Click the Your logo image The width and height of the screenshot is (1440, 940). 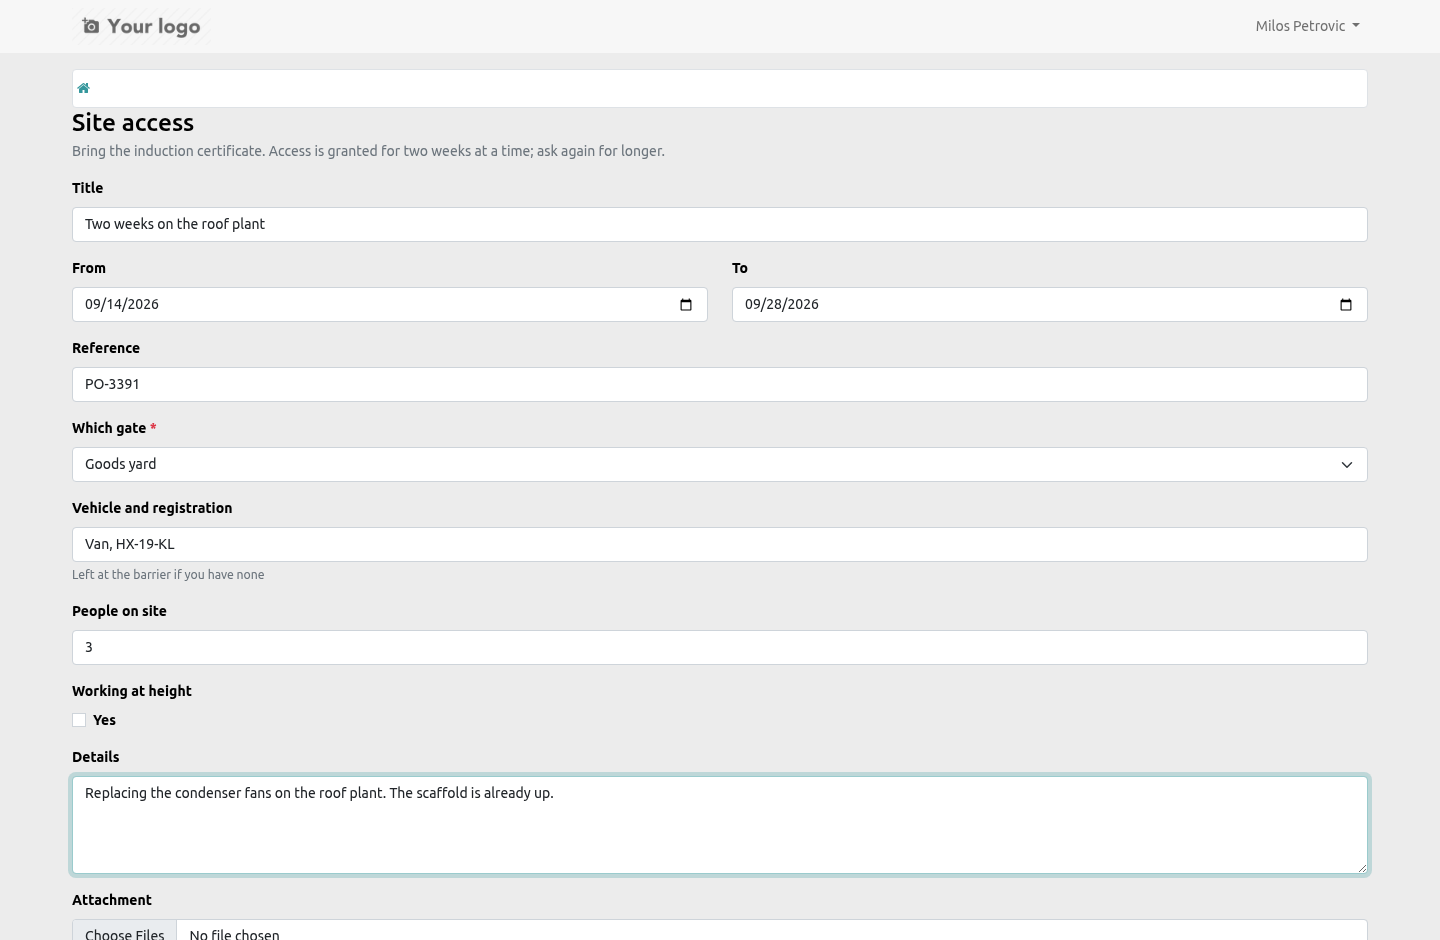(142, 26)
